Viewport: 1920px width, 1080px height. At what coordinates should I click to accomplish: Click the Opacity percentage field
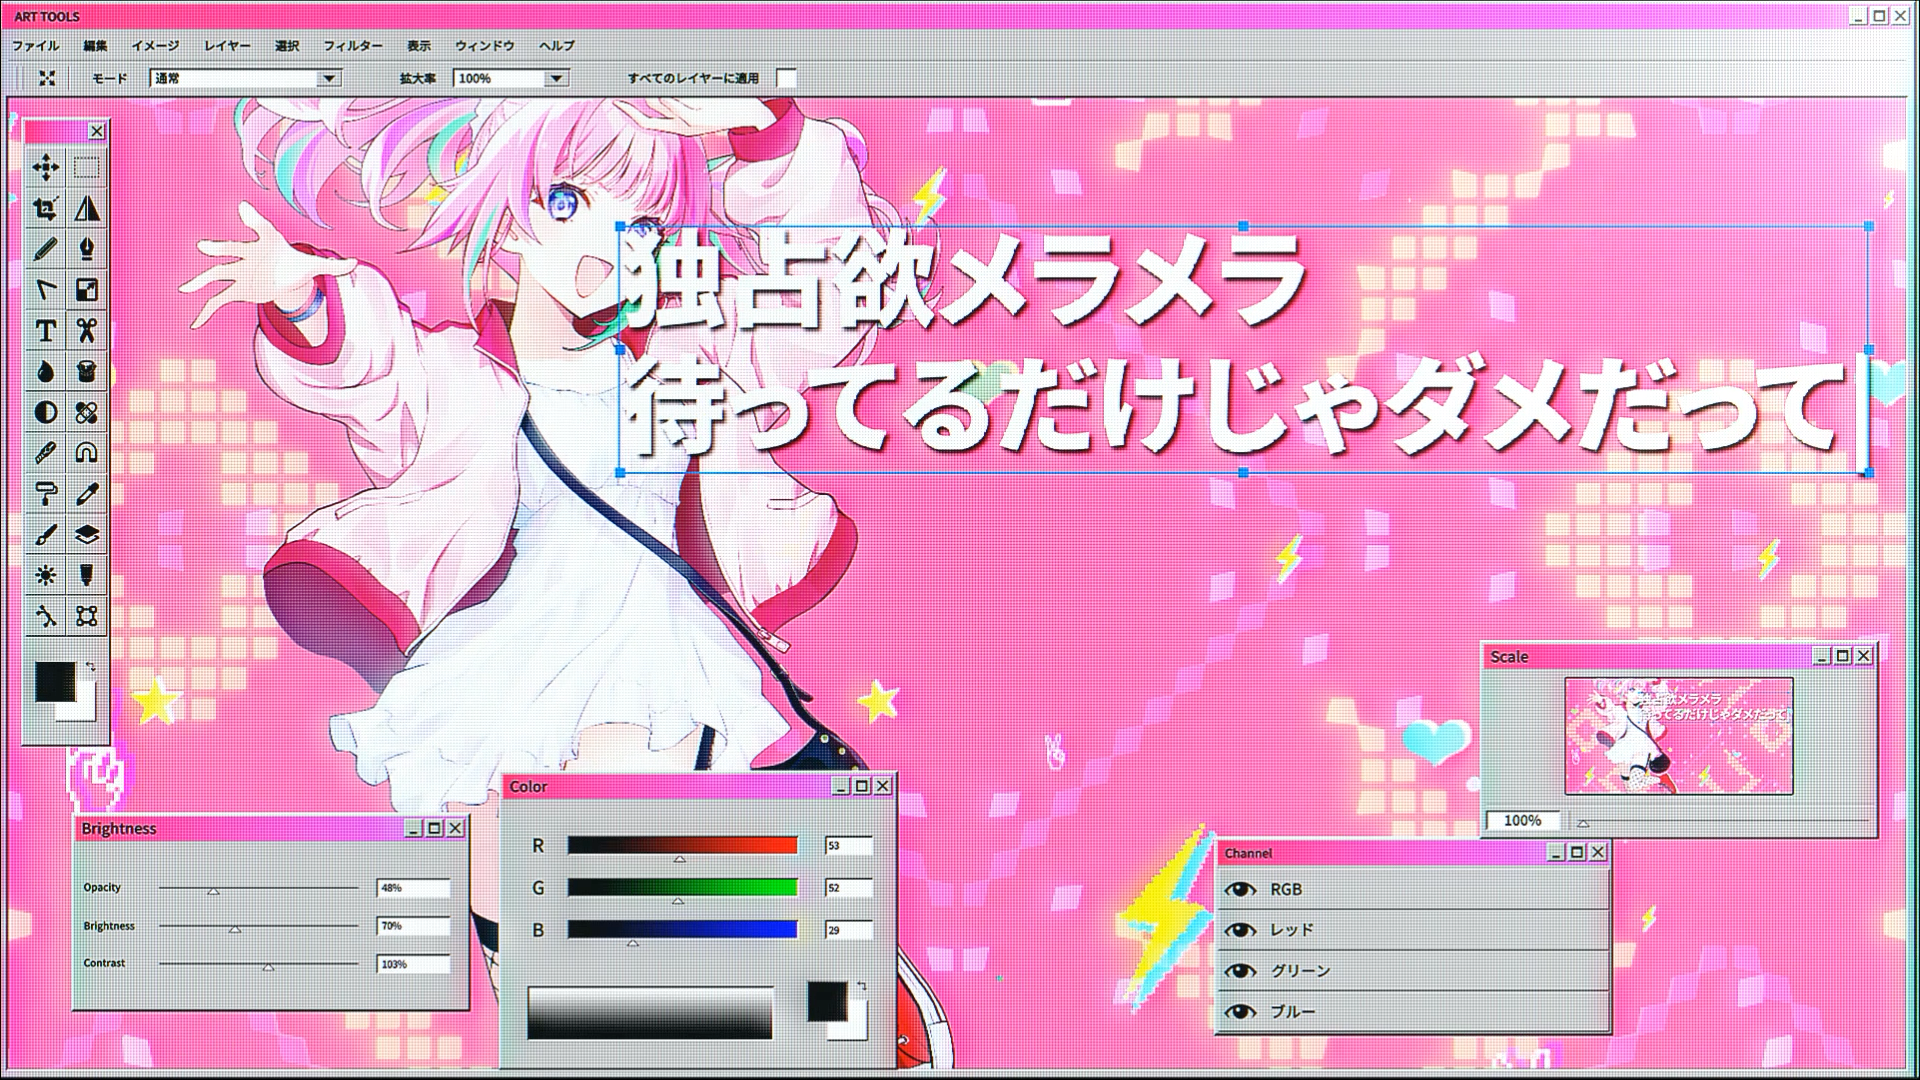point(413,888)
